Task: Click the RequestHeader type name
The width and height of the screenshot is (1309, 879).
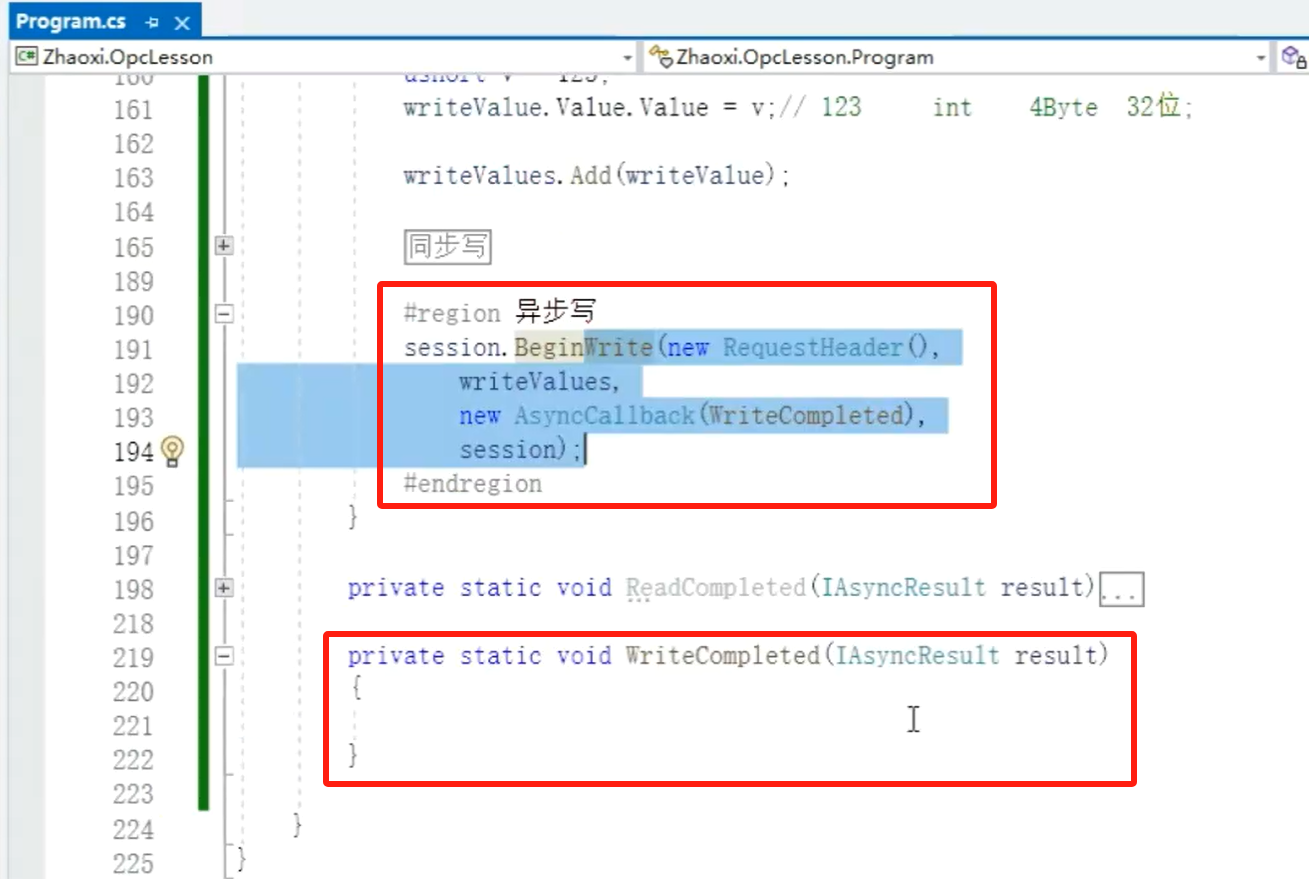Action: (x=813, y=348)
